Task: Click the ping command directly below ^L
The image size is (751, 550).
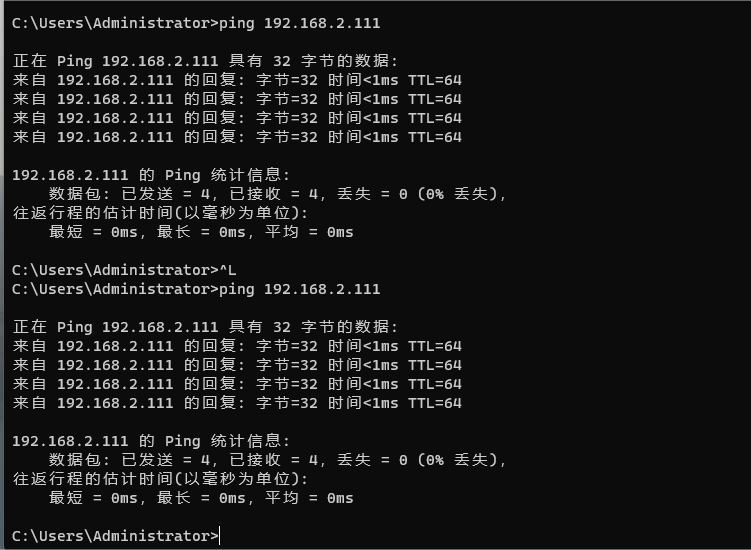Action: pyautogui.click(x=196, y=289)
